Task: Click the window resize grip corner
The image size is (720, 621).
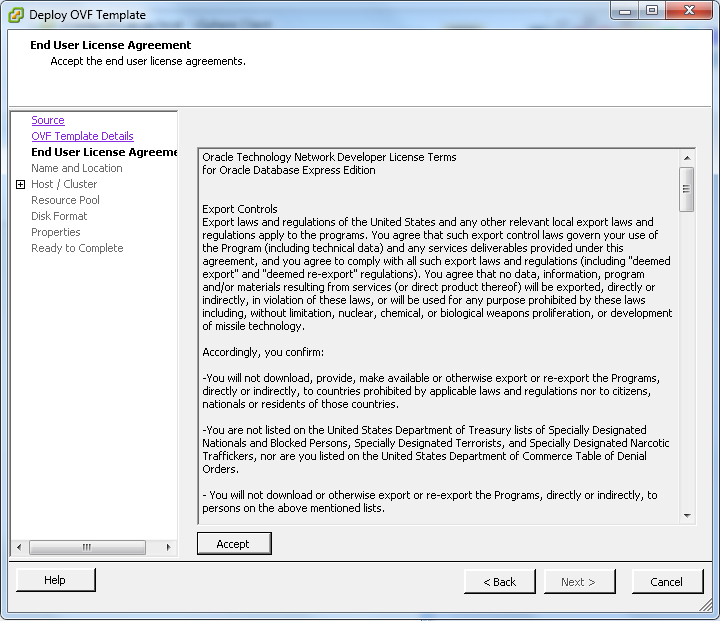Action: tap(706, 606)
